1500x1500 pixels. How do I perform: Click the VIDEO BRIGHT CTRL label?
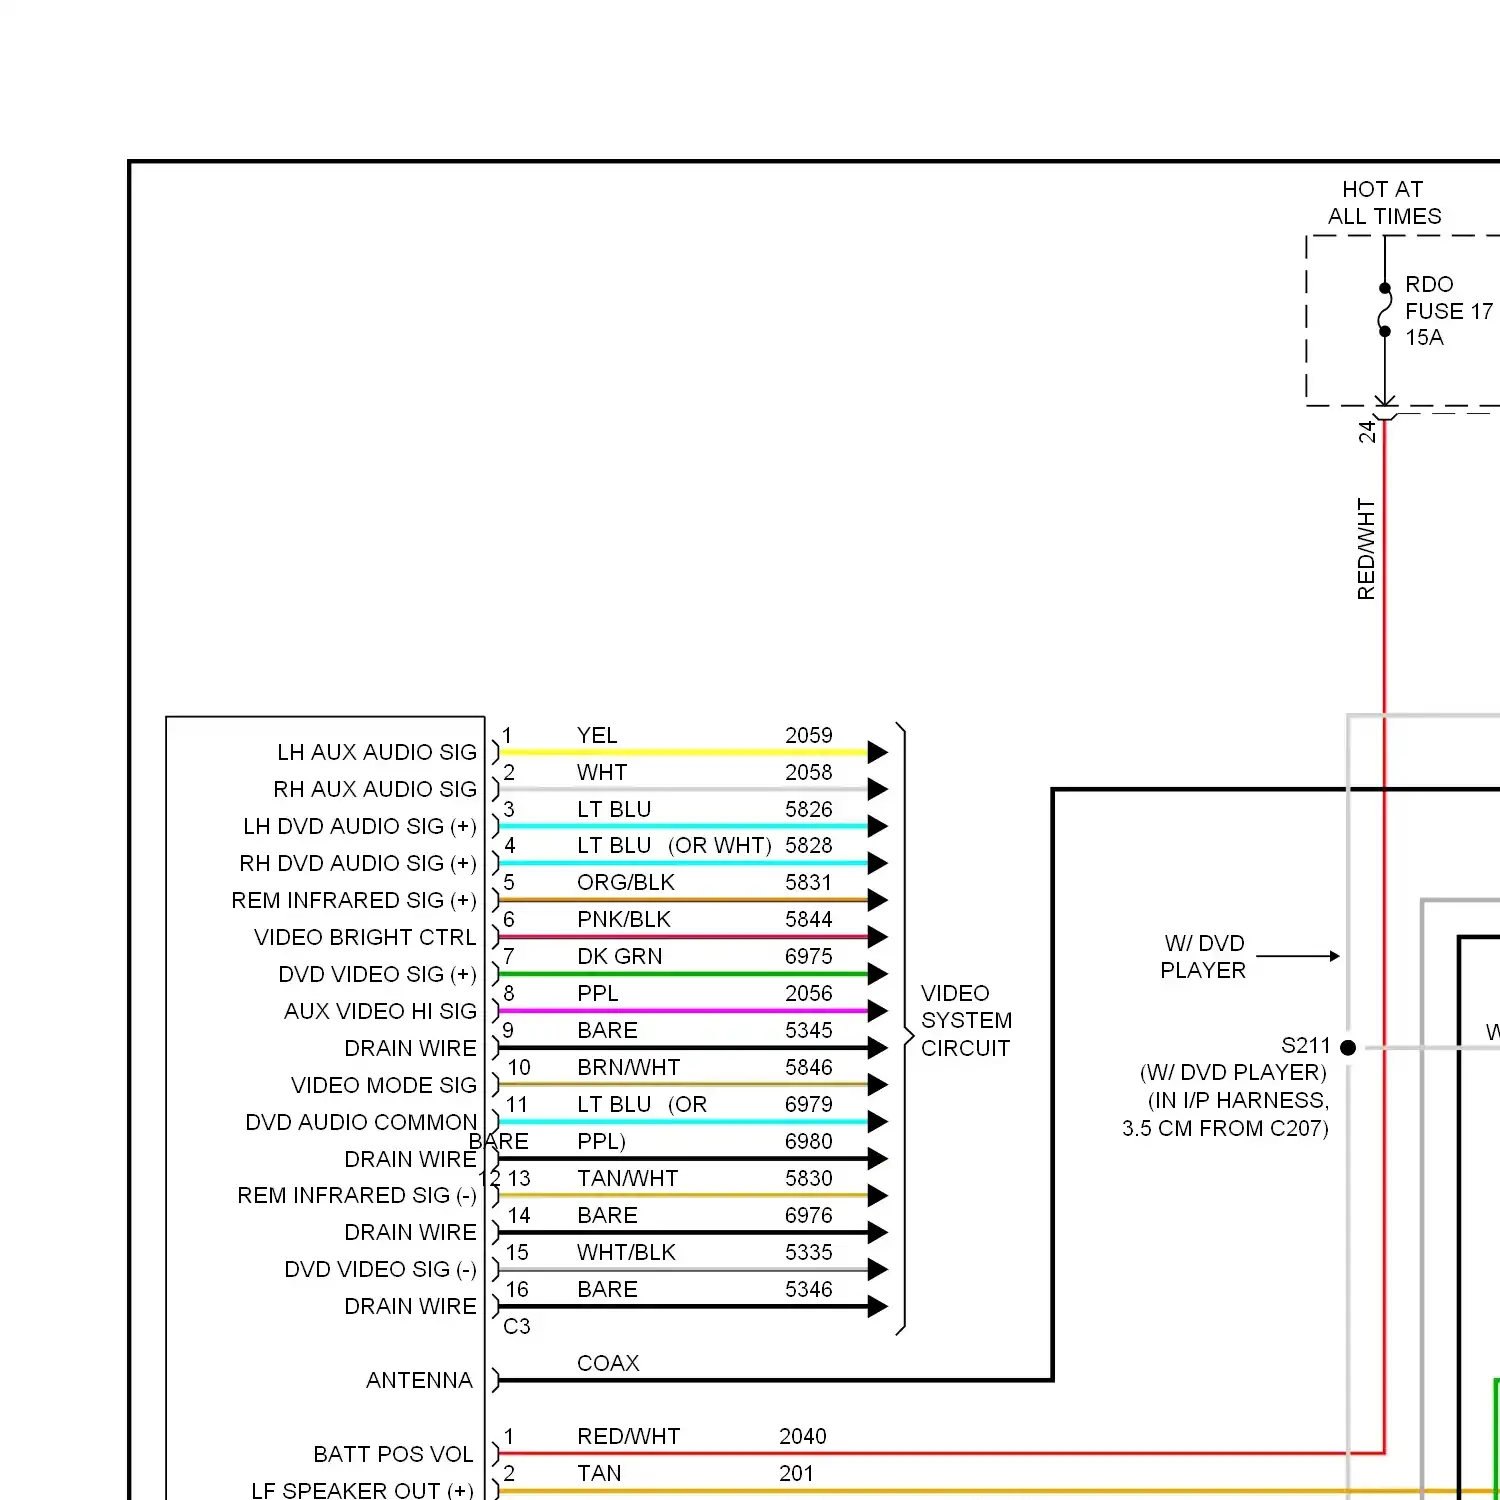point(365,937)
